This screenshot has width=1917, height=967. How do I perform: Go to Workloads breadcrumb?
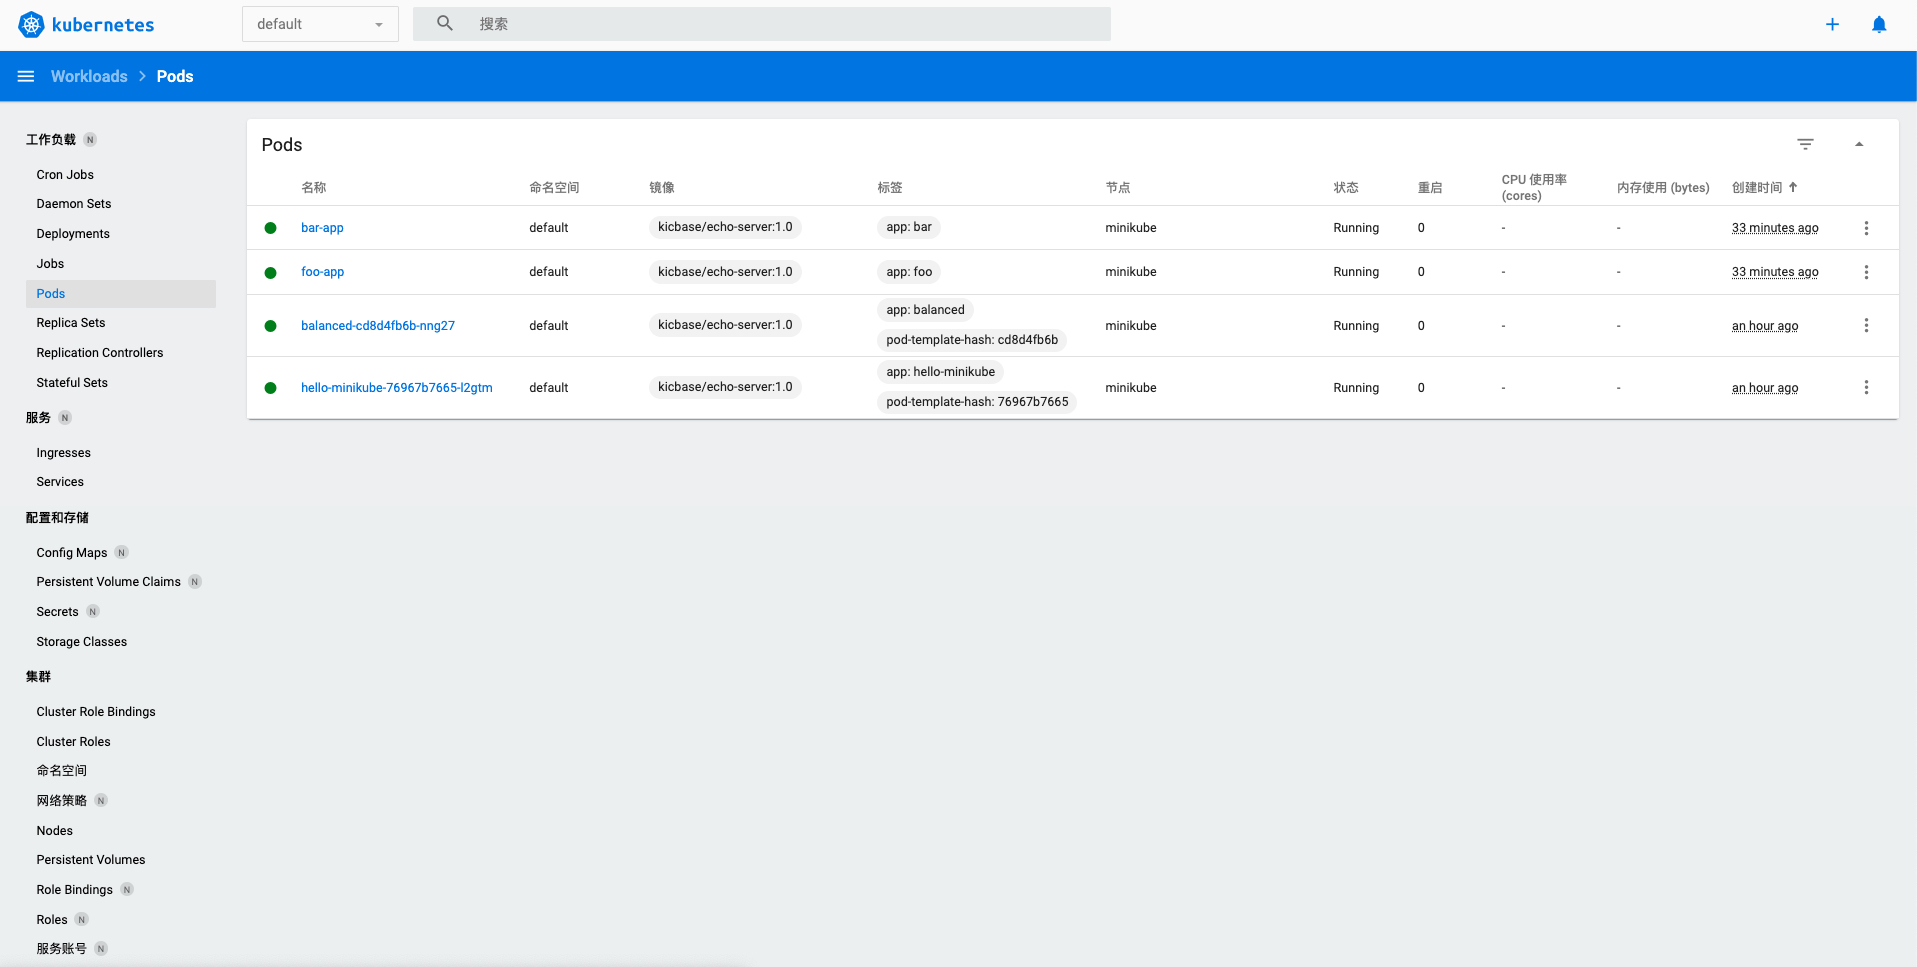89,76
